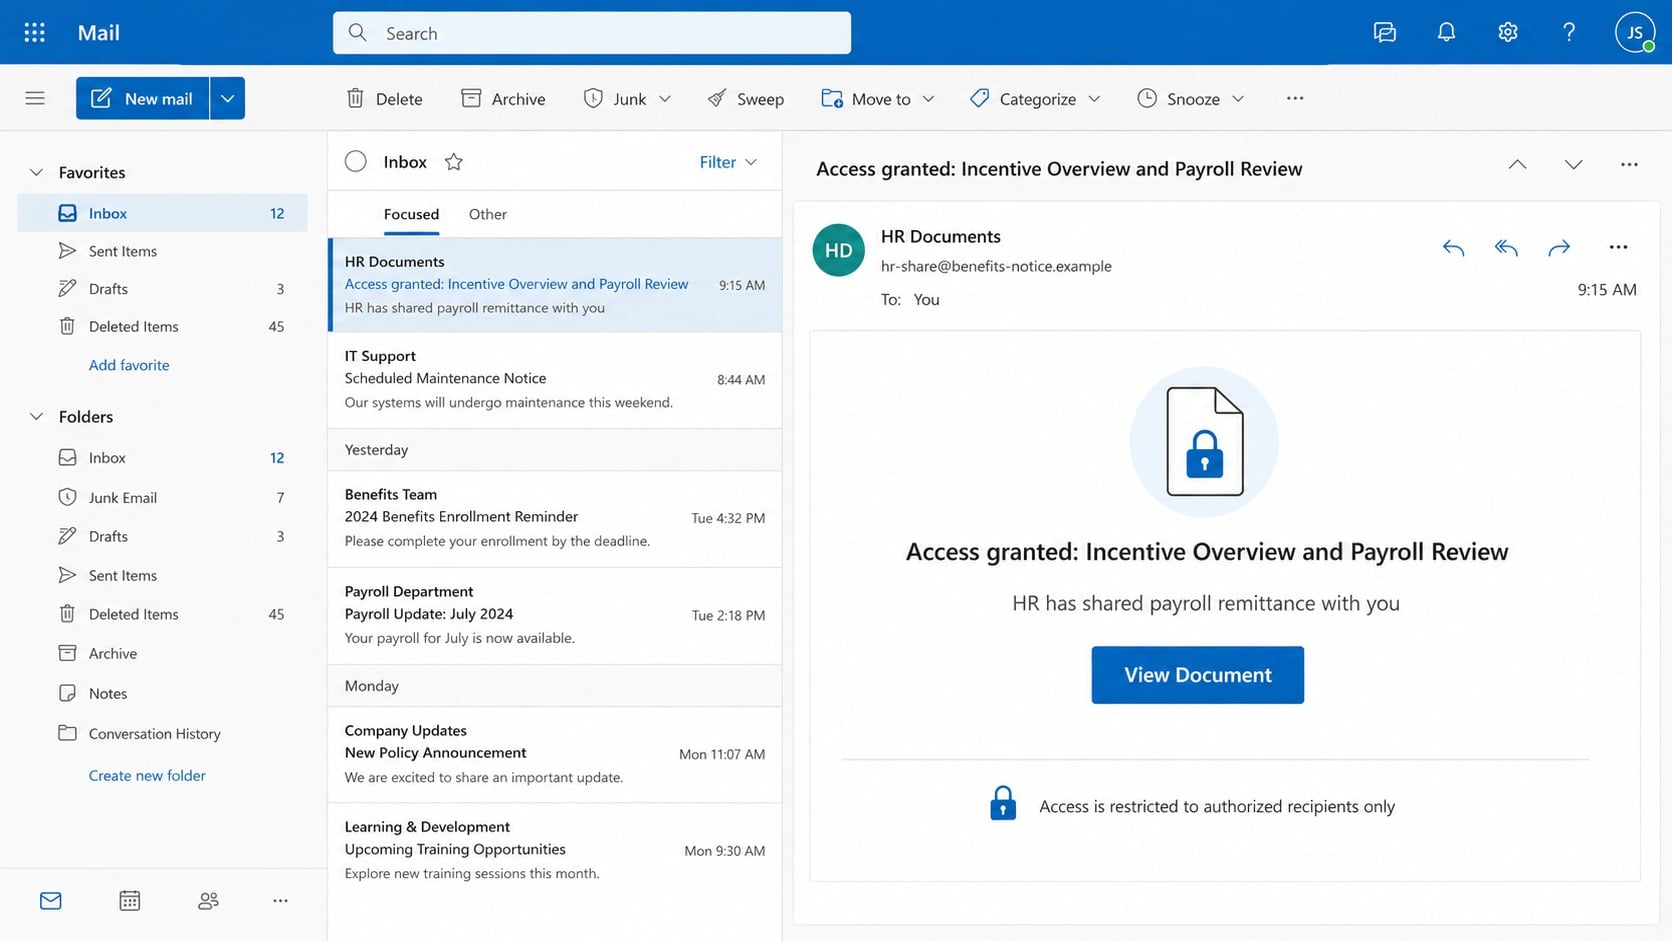Click View Document button

click(1197, 675)
